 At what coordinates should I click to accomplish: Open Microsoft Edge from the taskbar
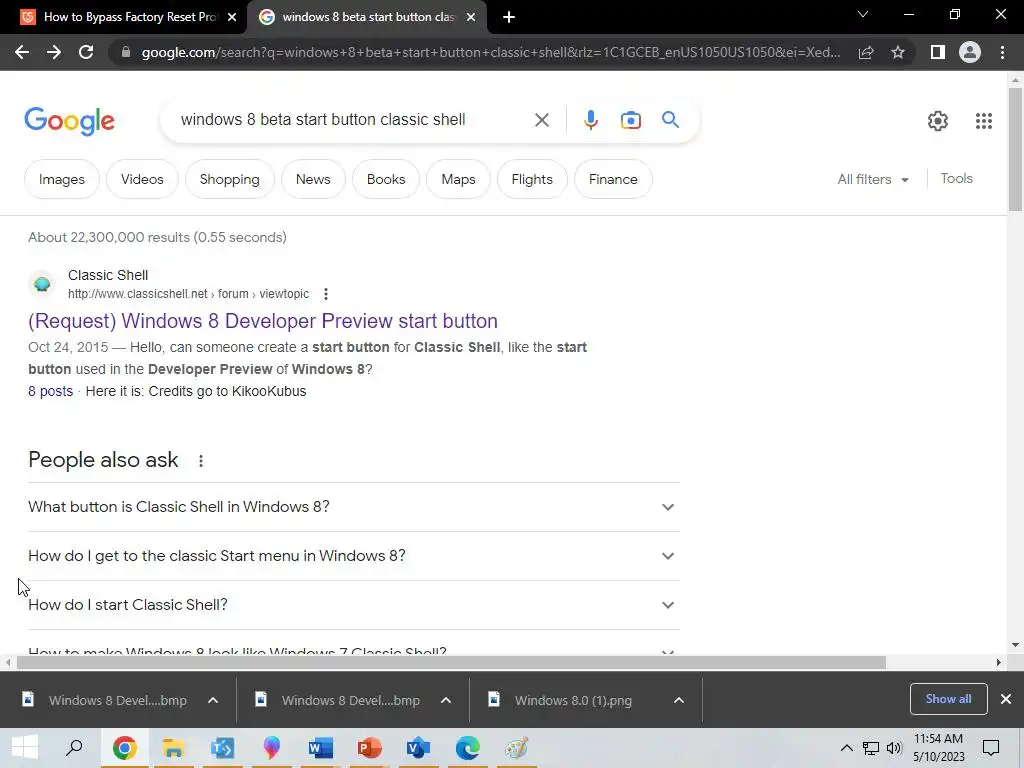[468, 748]
